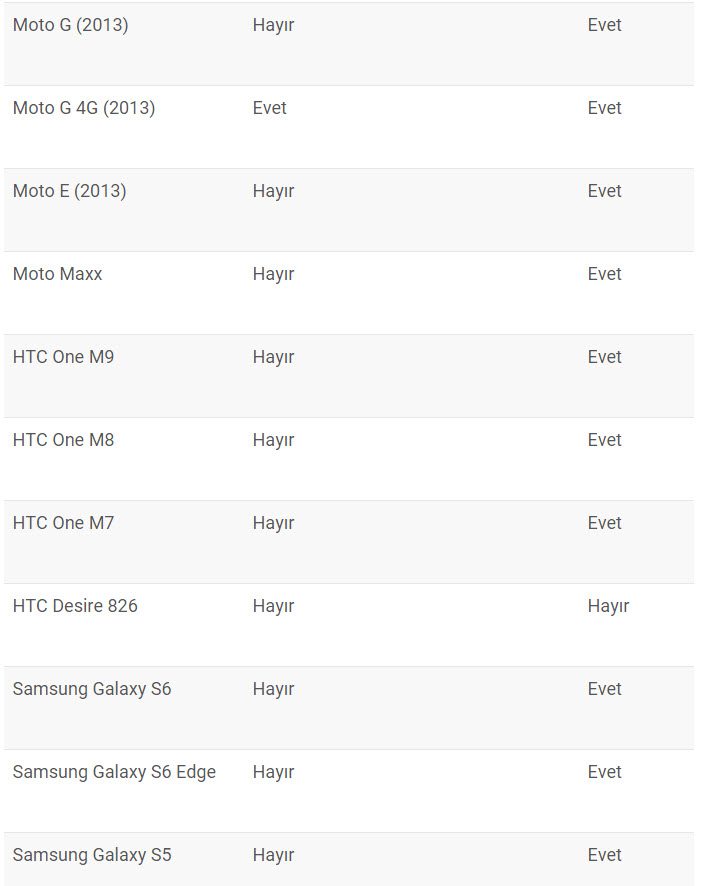Select the Moto Maxx row label
The image size is (702, 886).
coord(57,274)
